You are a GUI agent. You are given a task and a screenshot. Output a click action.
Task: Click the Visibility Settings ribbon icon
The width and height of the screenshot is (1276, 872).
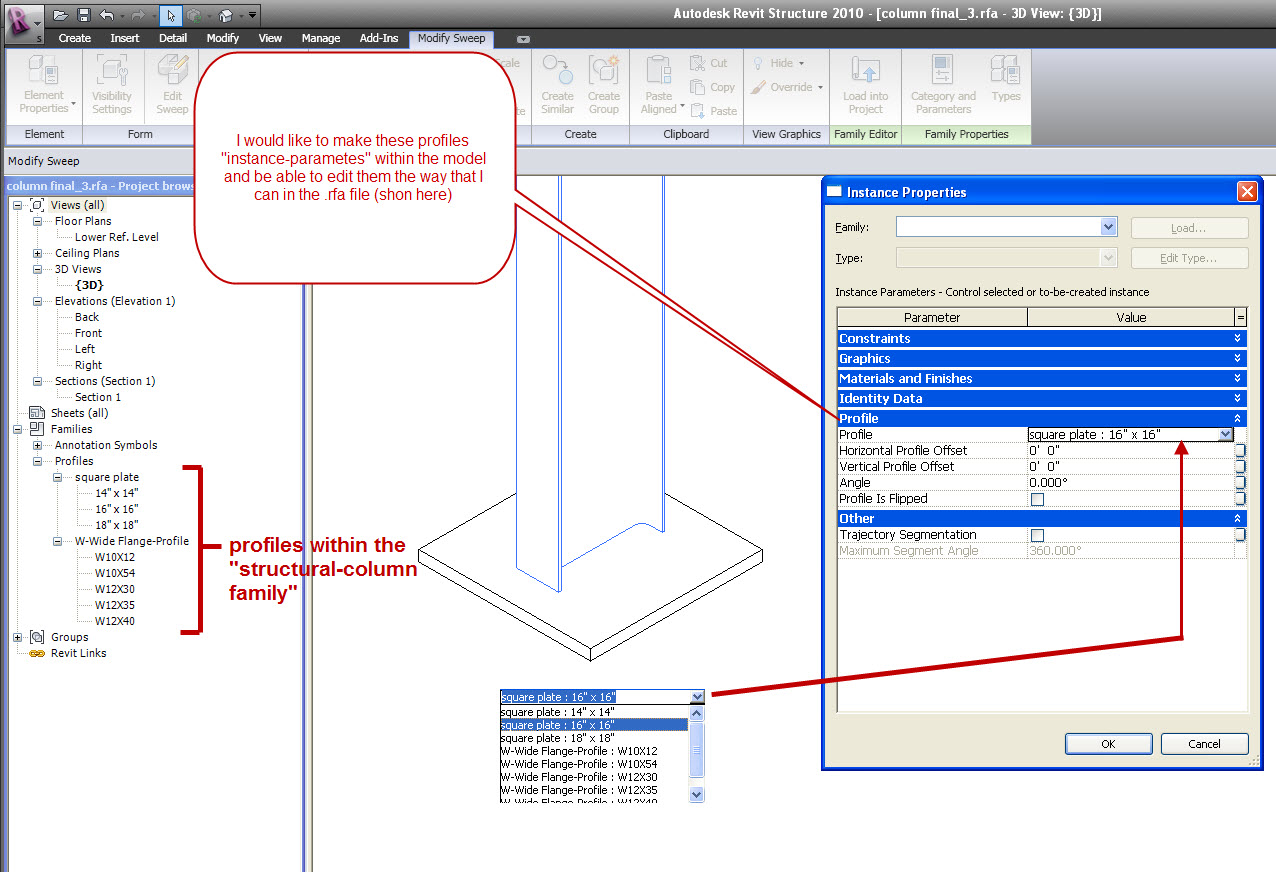point(112,70)
